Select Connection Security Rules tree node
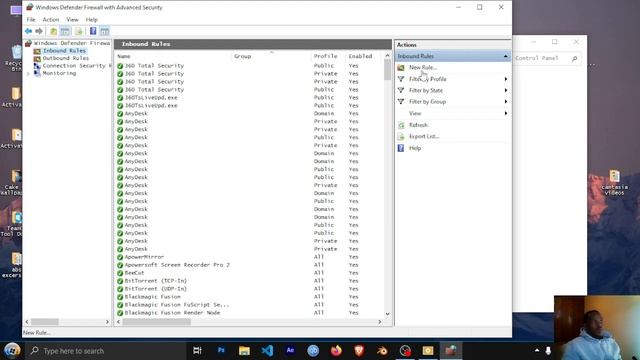 76,65
